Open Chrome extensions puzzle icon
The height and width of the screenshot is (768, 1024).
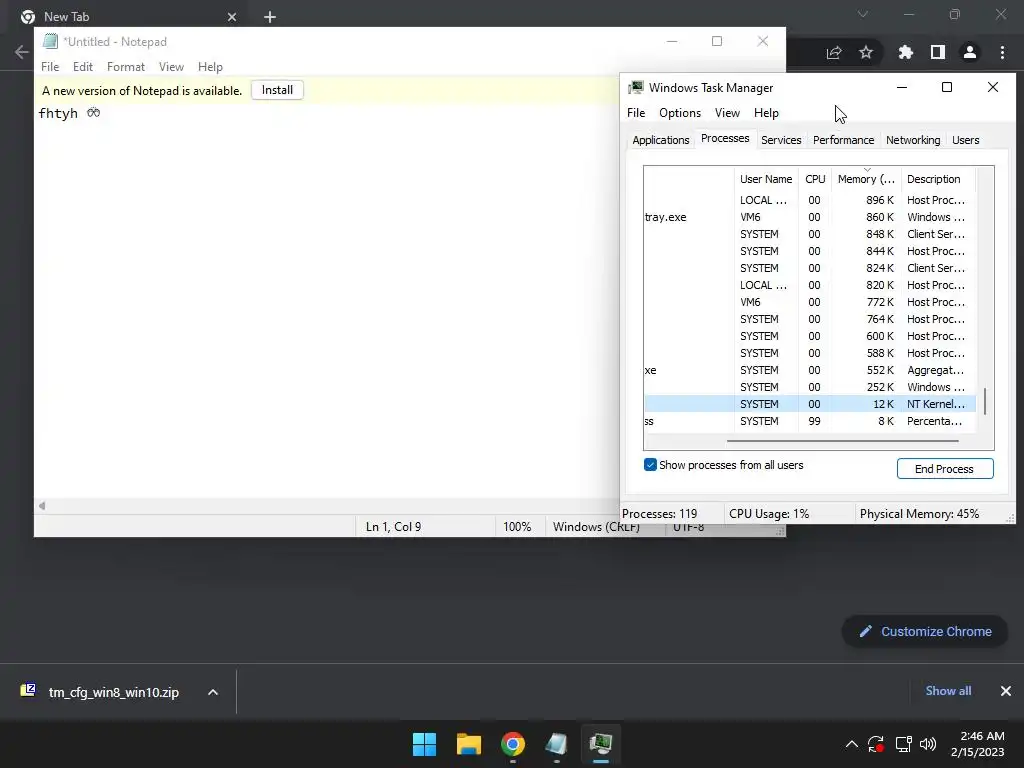[x=905, y=52]
